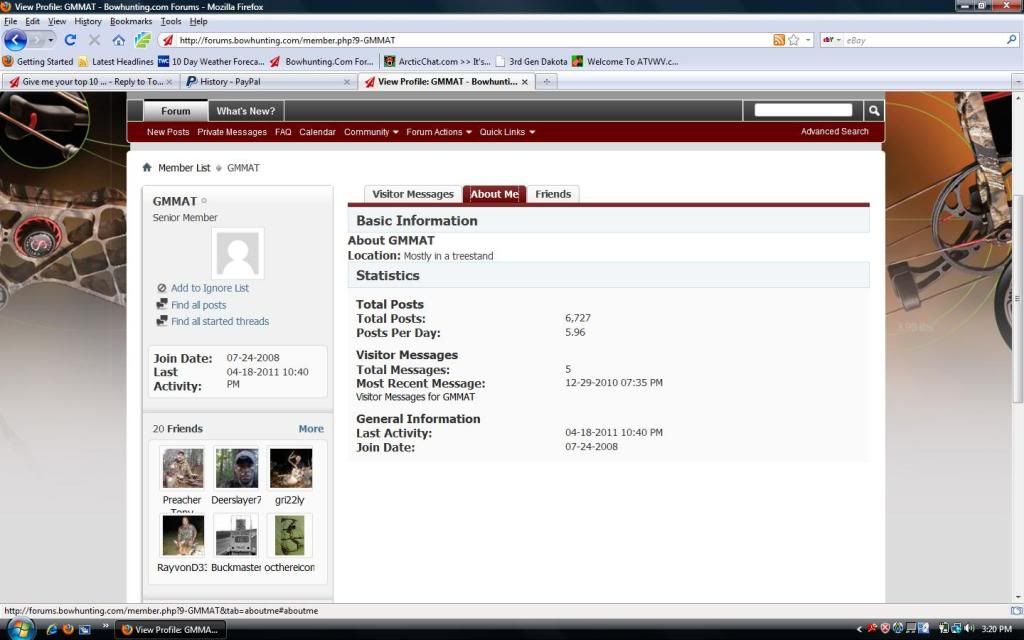This screenshot has width=1024, height=640.
Task: Open the Friends profile tab
Action: (553, 194)
